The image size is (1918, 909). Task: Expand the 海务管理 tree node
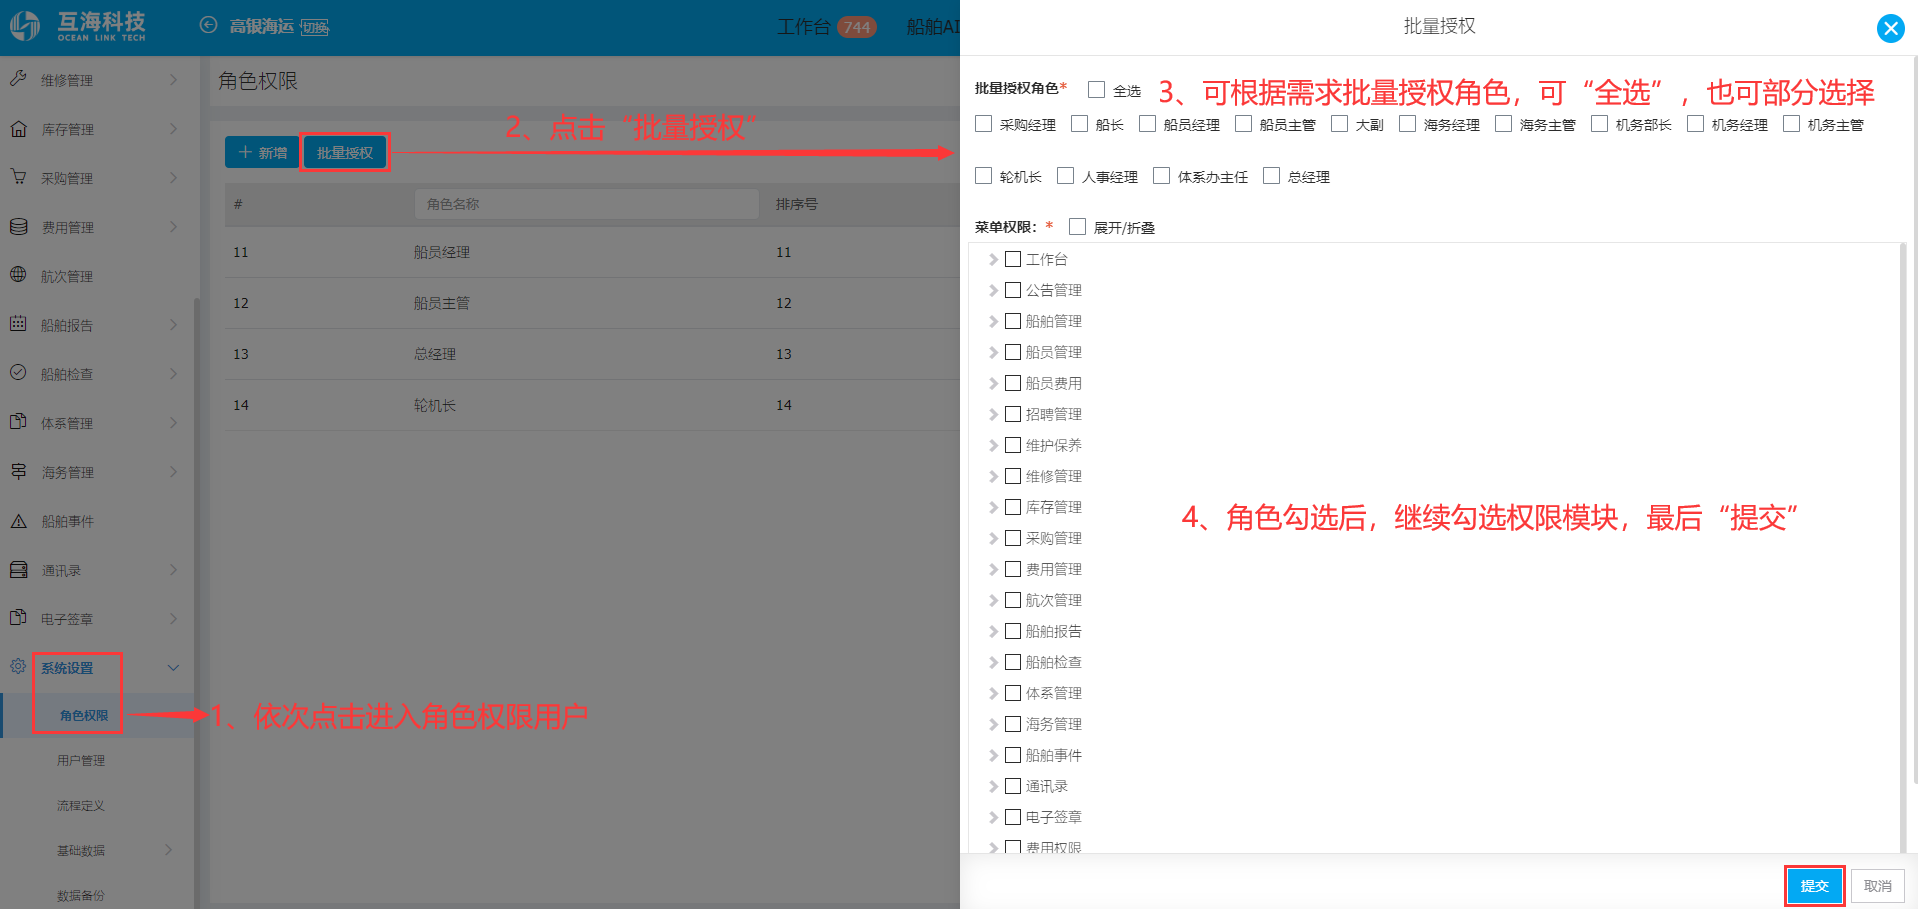[993, 724]
